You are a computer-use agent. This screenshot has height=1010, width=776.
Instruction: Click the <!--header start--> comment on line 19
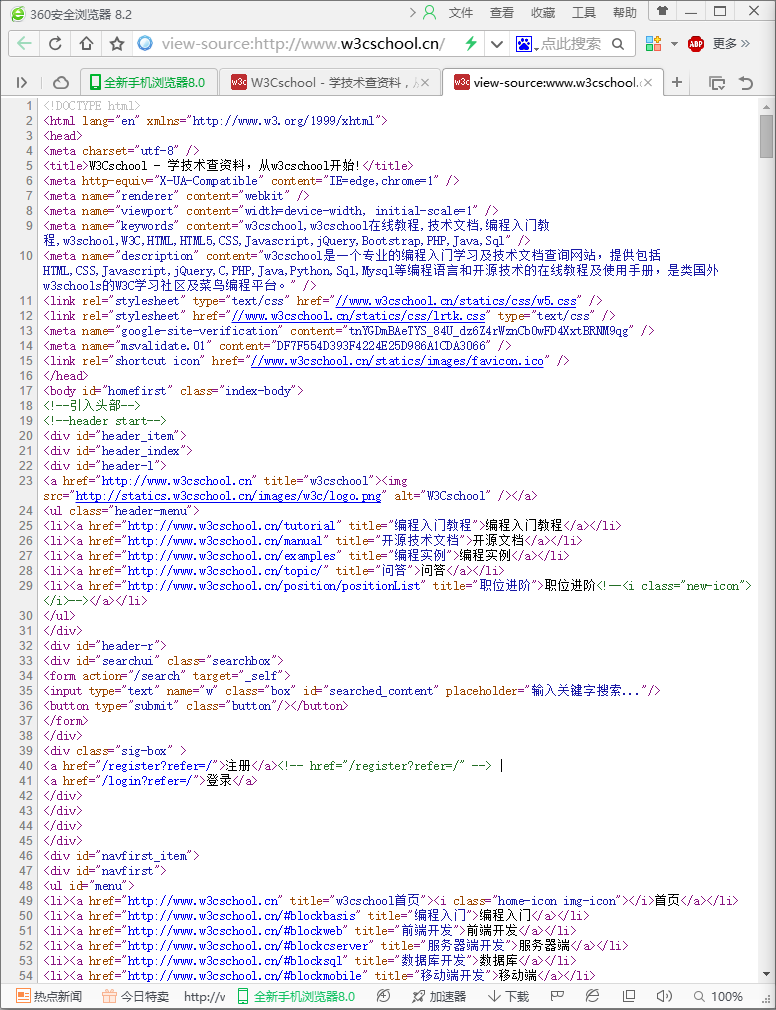pos(104,421)
